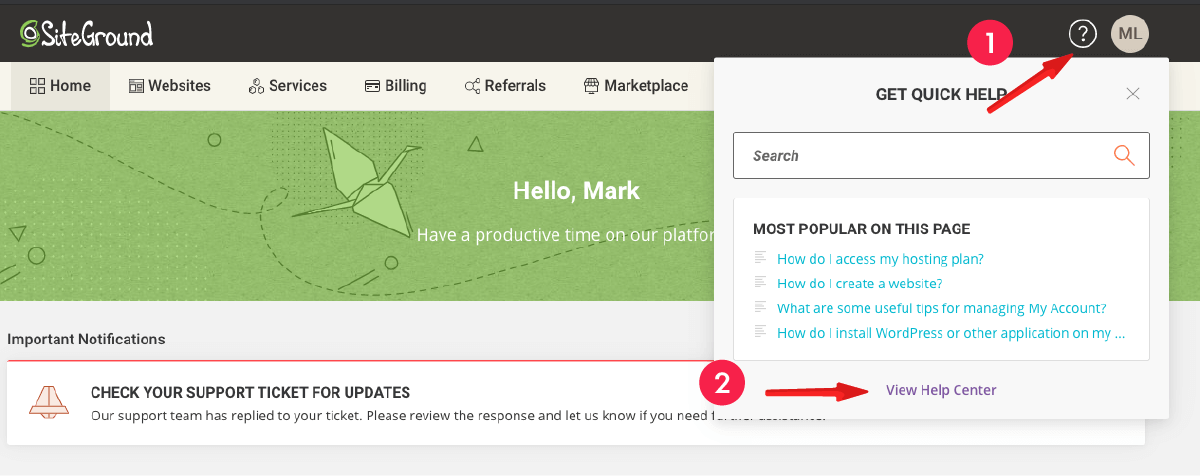1200x476 pixels.
Task: Open the Websites tab
Action: [x=170, y=86]
